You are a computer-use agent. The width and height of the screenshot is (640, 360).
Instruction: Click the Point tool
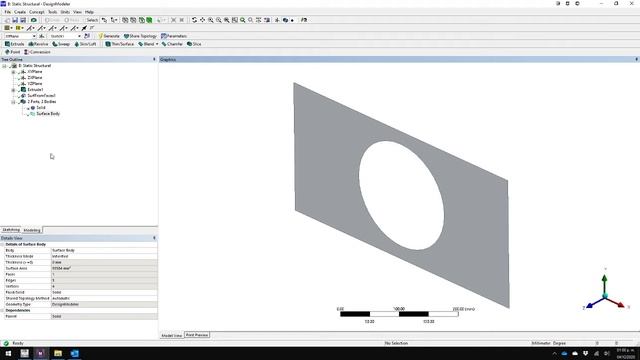point(13,52)
